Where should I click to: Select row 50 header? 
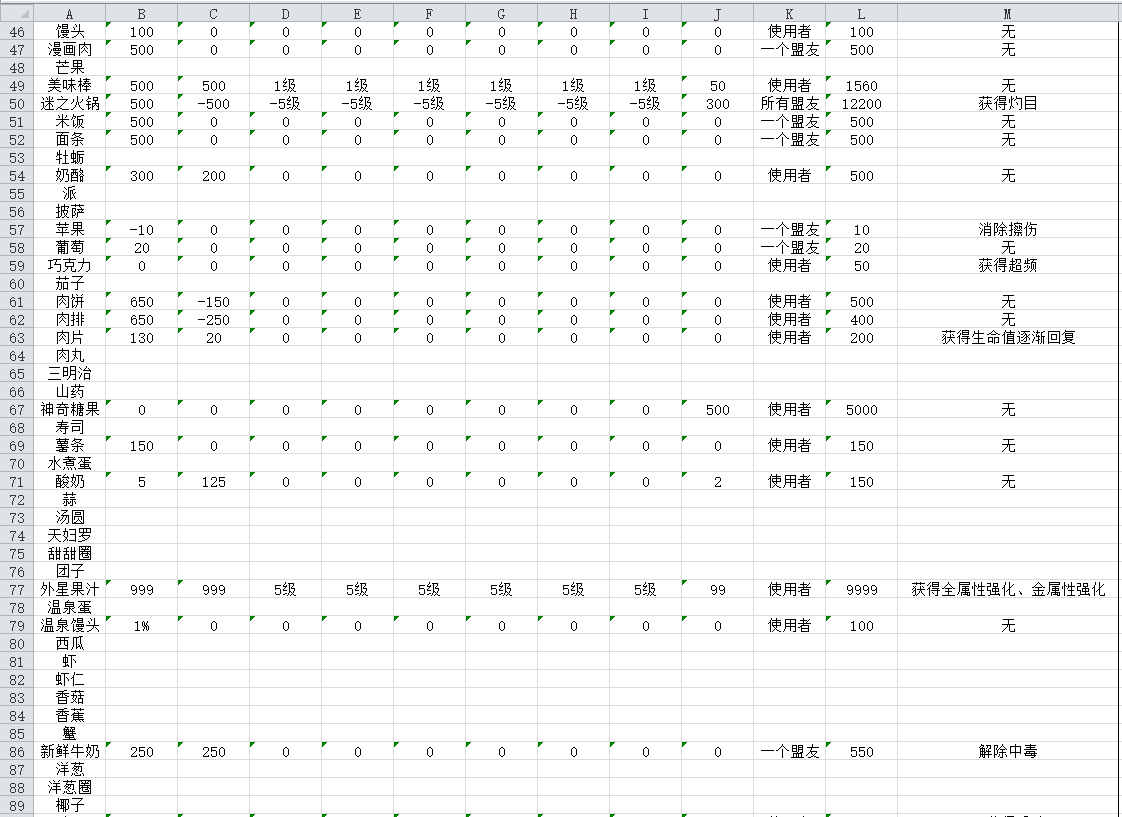tap(16, 104)
